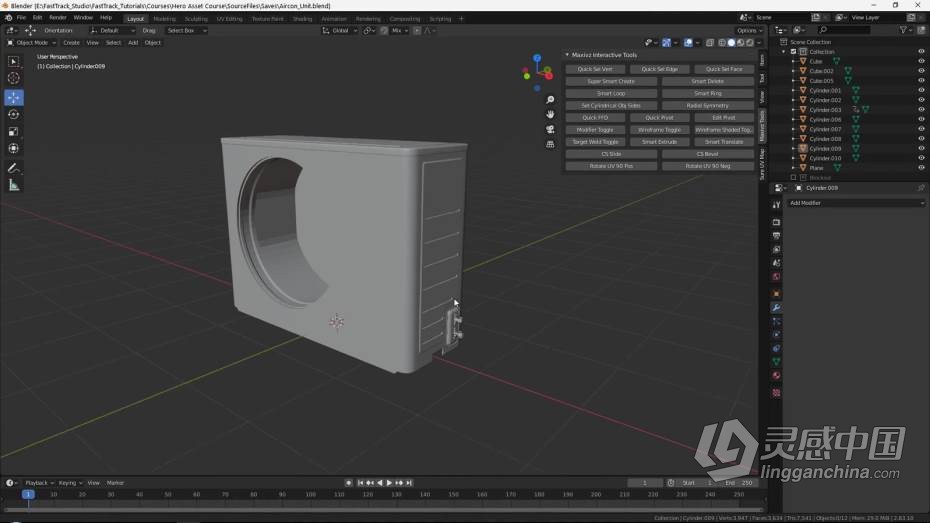Screen dimensions: 930x523
Task: Click the viewport pan hand icon
Action: click(550, 114)
